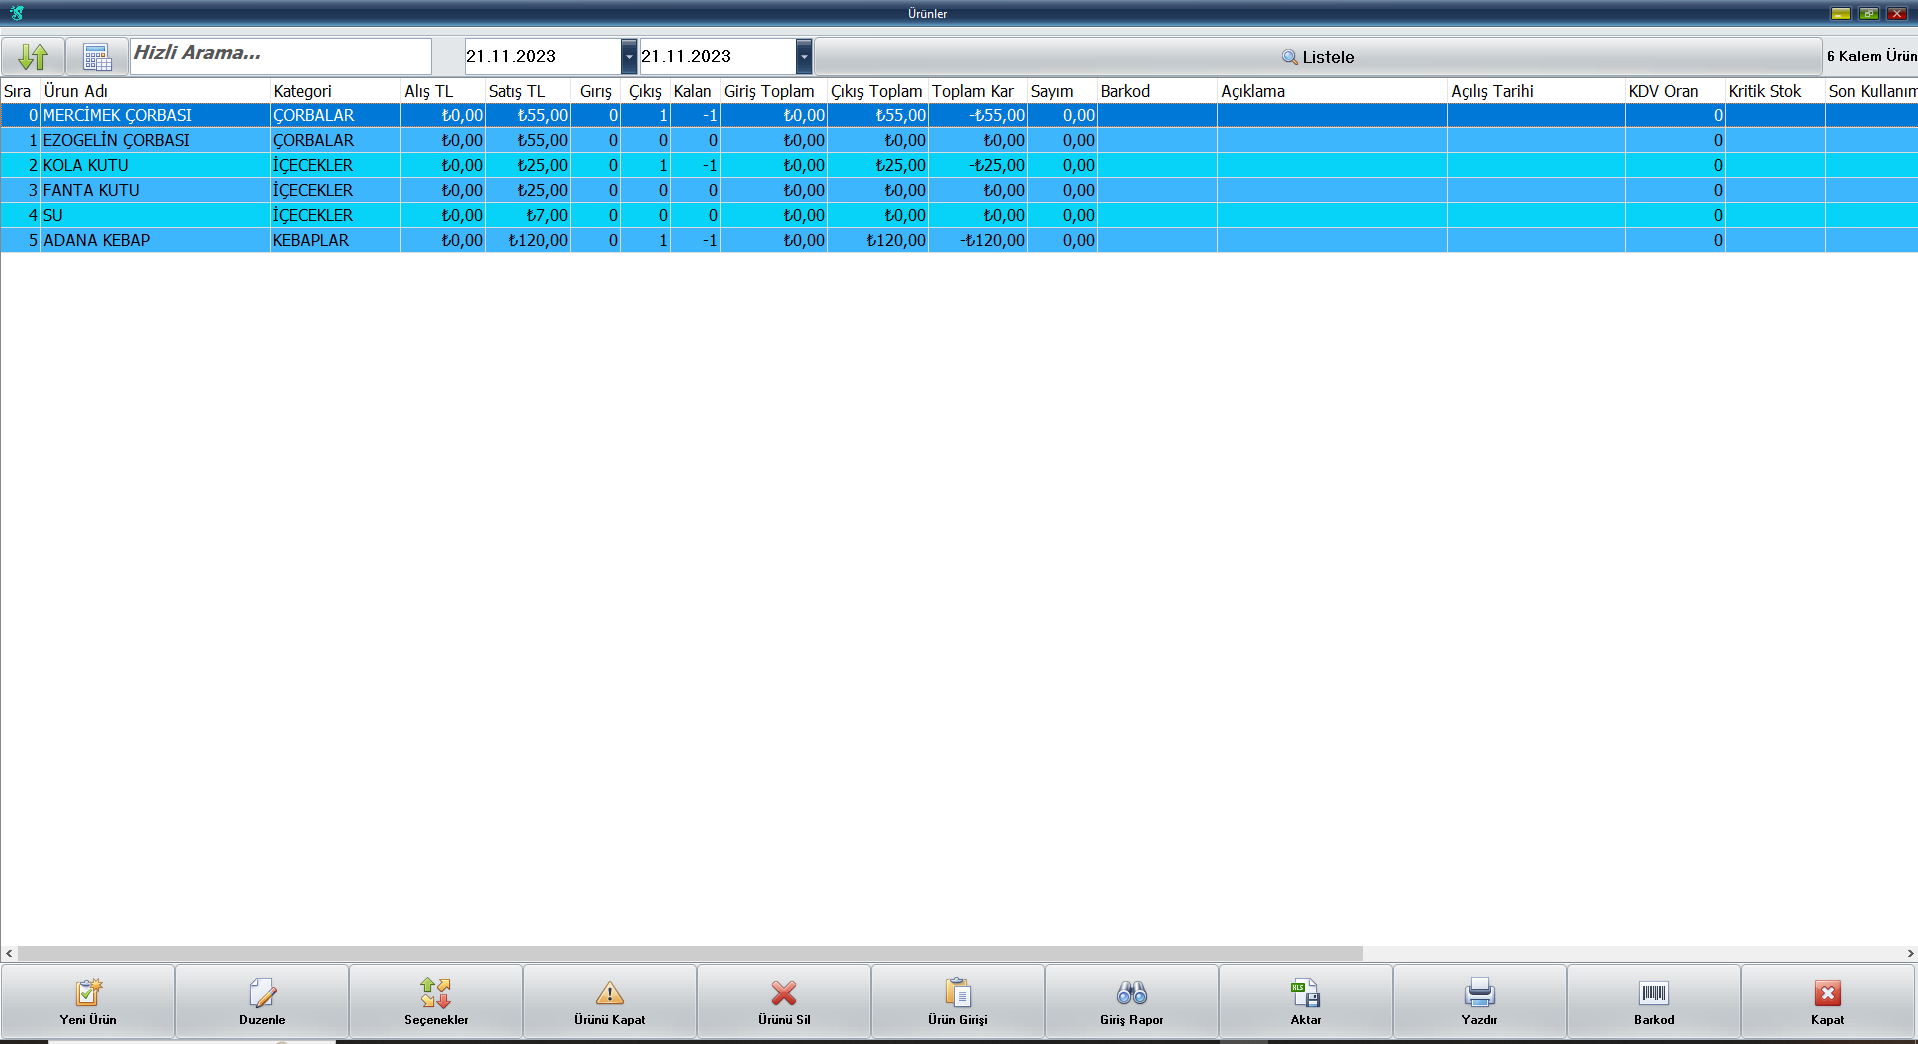Click the scrollbar right arrow

[x=1910, y=954]
